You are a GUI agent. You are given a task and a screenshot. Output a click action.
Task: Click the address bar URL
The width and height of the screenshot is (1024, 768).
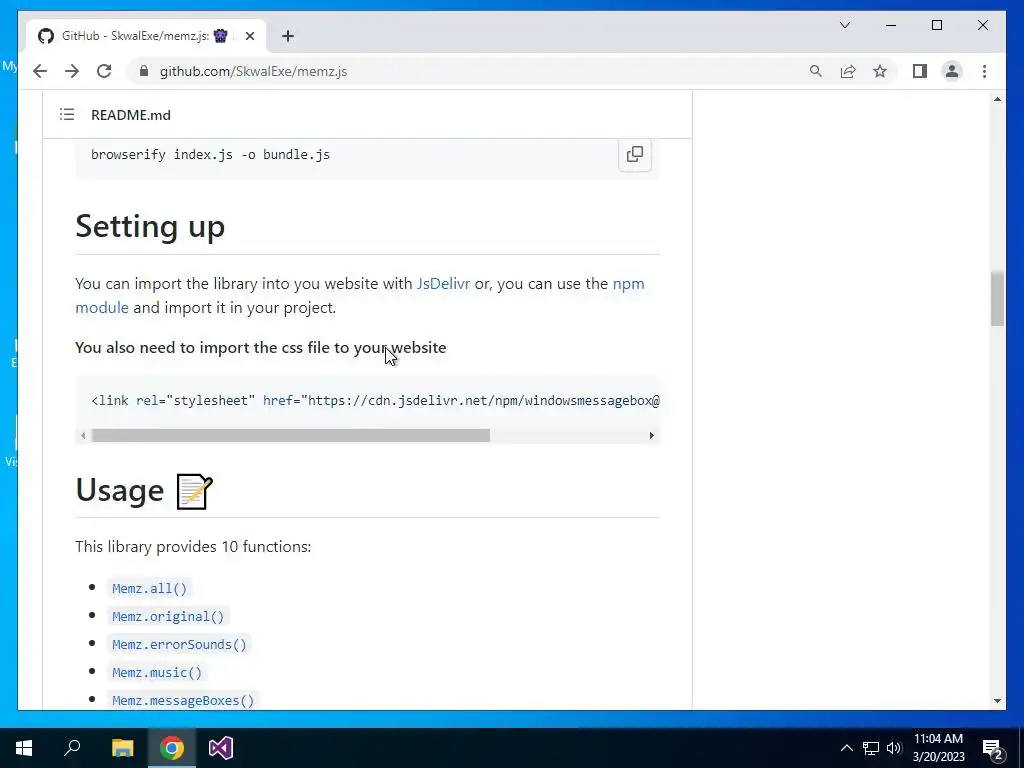click(x=253, y=71)
